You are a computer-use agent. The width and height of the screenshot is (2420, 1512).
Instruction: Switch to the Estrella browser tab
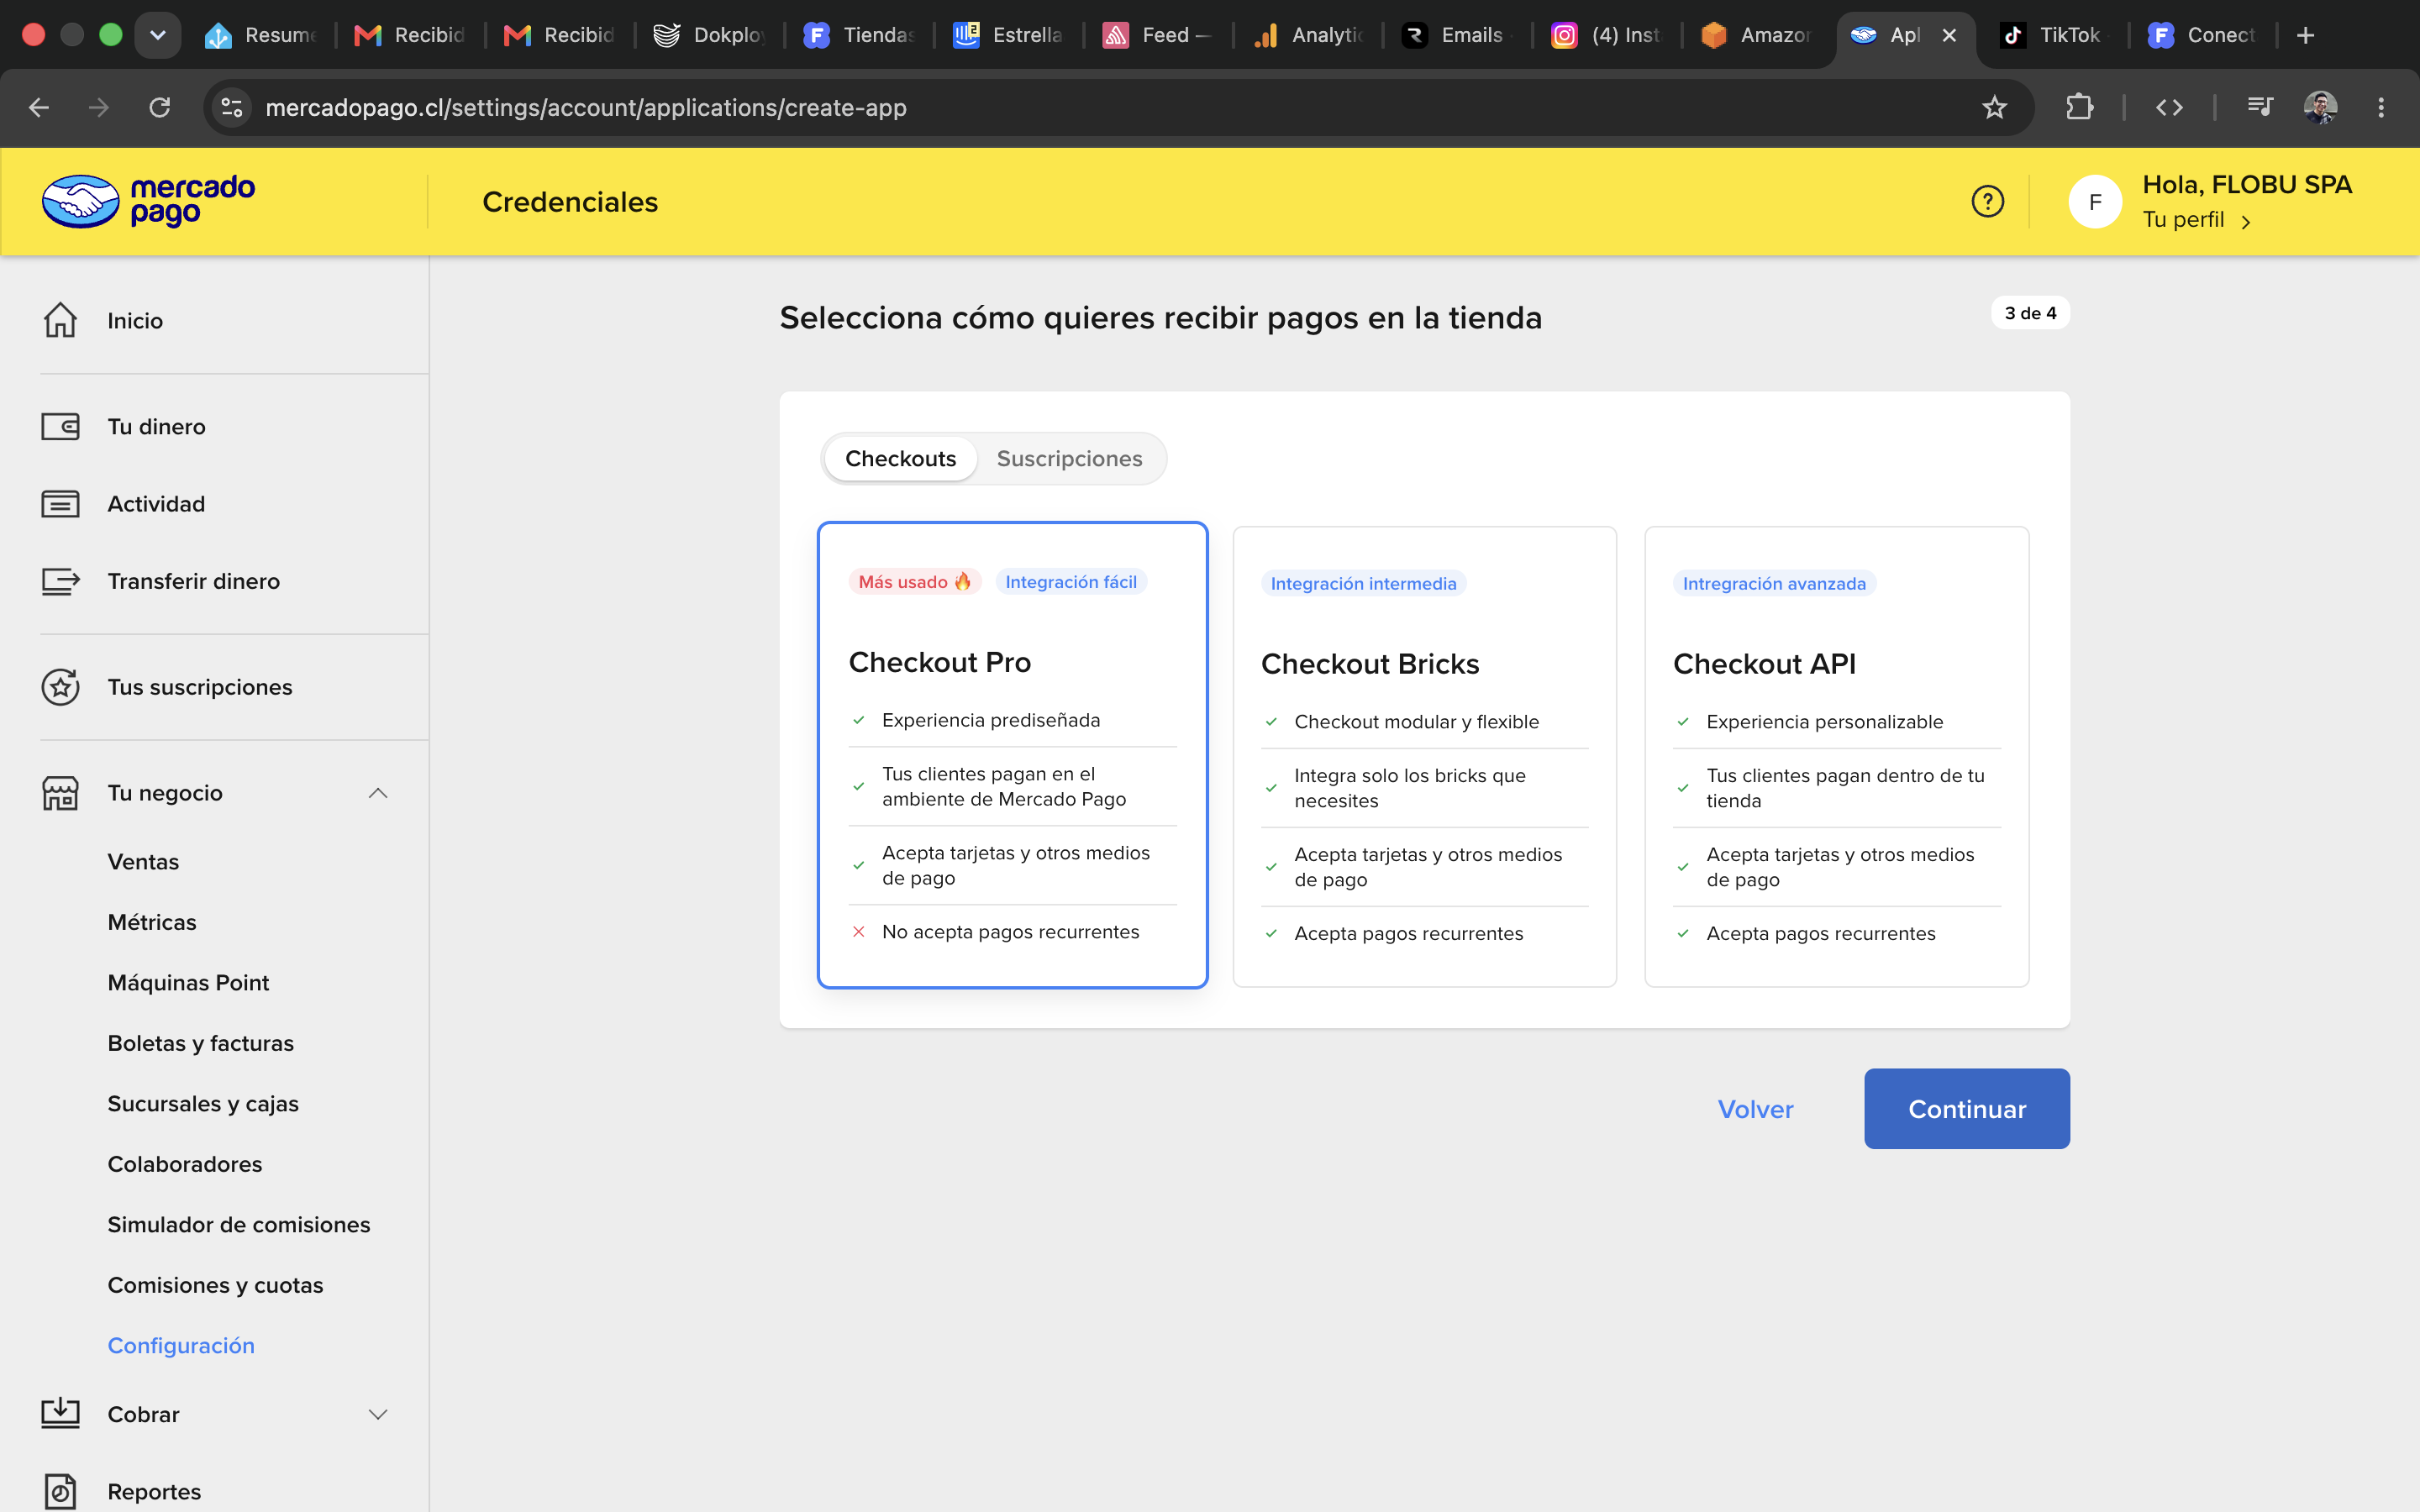(1009, 35)
